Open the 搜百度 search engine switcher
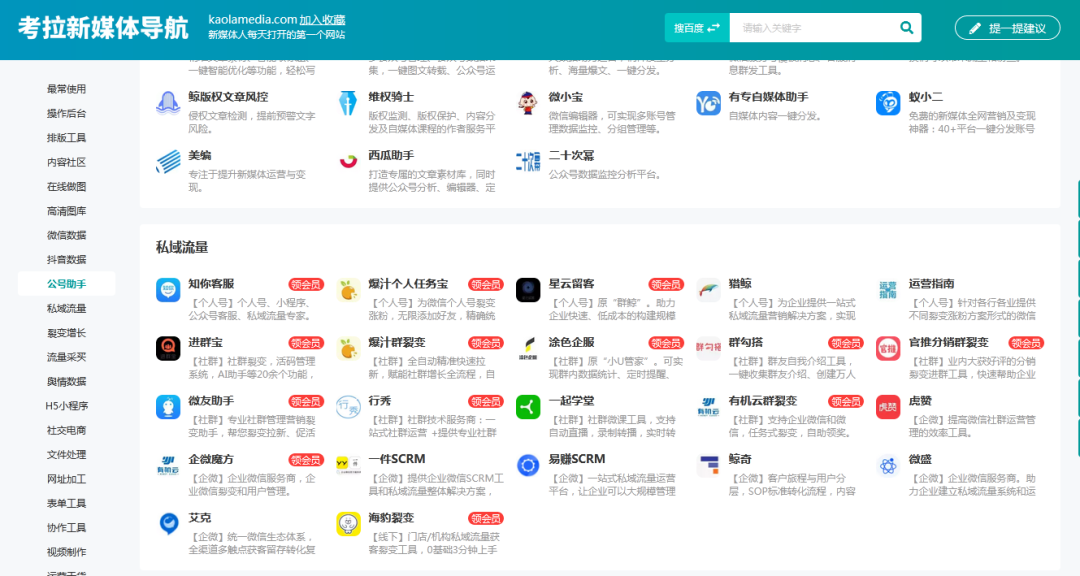 (x=697, y=28)
